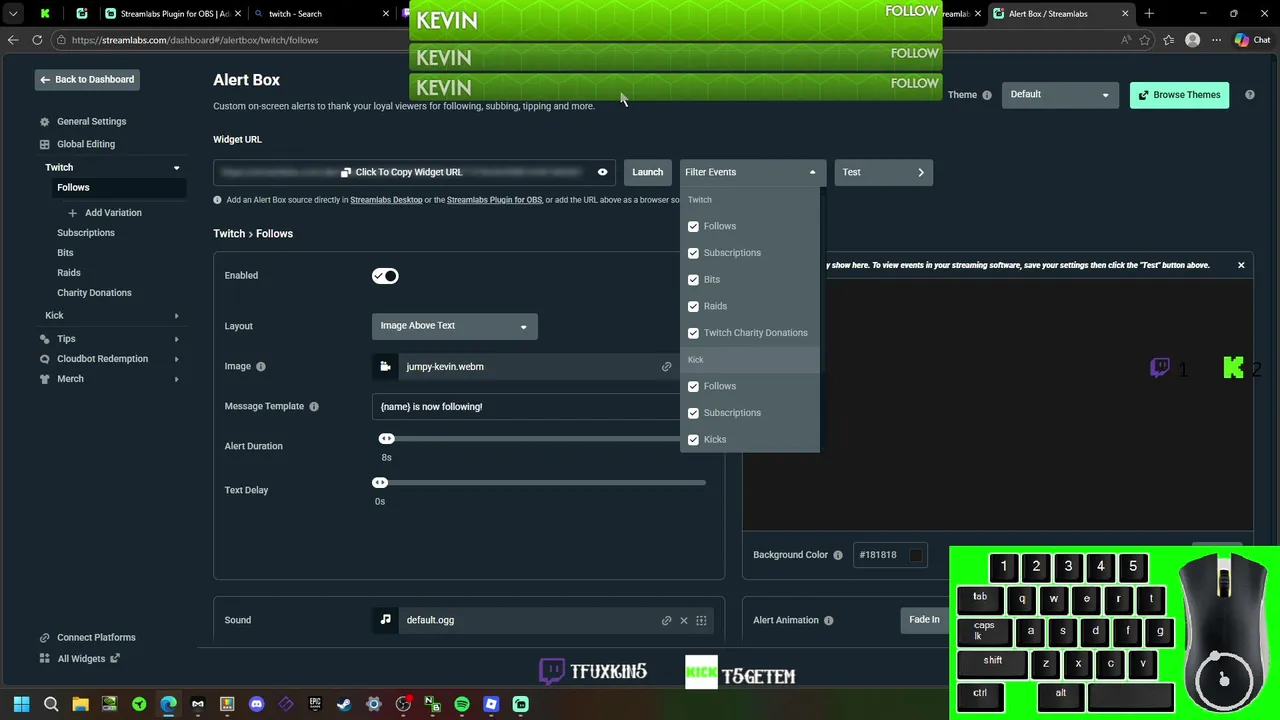Click the Merch icon in sidebar

click(x=44, y=379)
